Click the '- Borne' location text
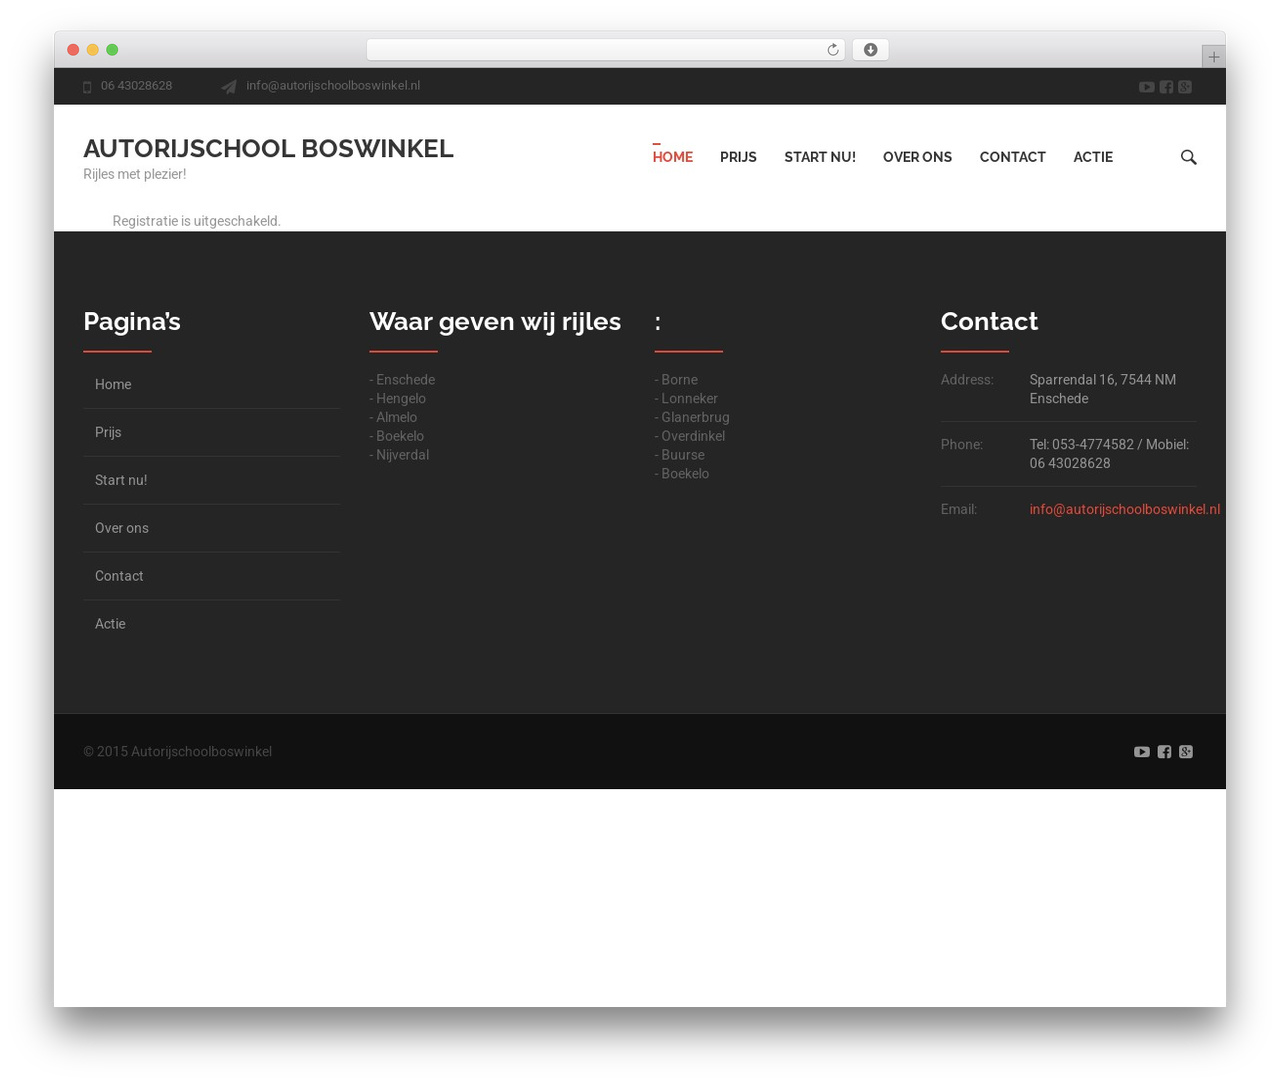1280x1084 pixels. pos(676,380)
